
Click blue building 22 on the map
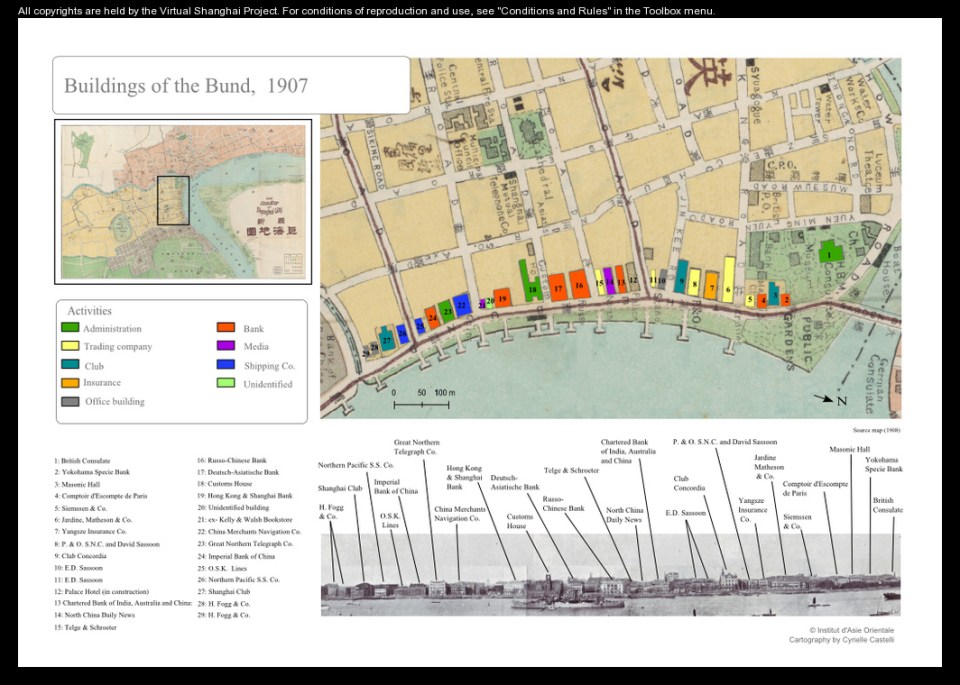[x=462, y=304]
